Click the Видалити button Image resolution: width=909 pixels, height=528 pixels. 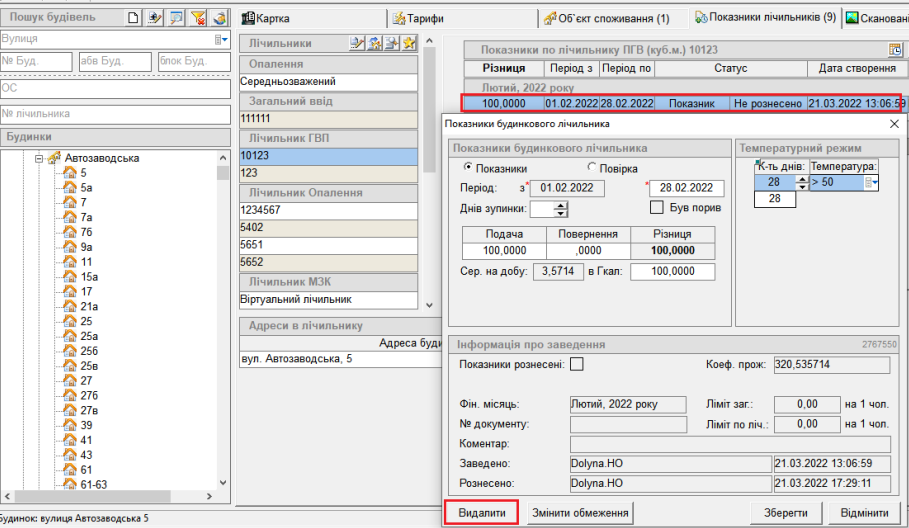coord(481,513)
